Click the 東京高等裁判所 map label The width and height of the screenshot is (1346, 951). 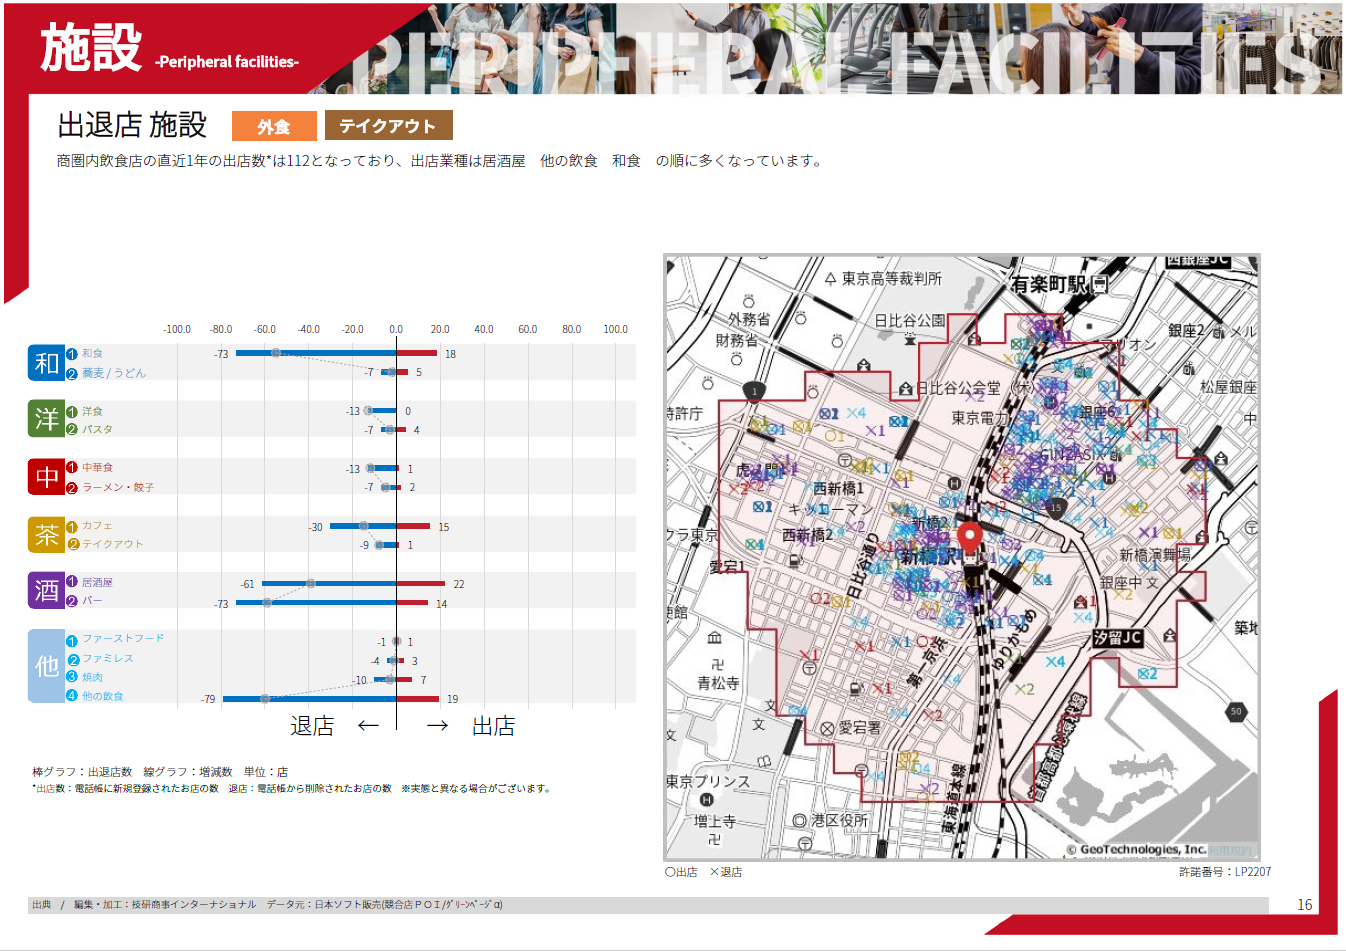pyautogui.click(x=890, y=279)
